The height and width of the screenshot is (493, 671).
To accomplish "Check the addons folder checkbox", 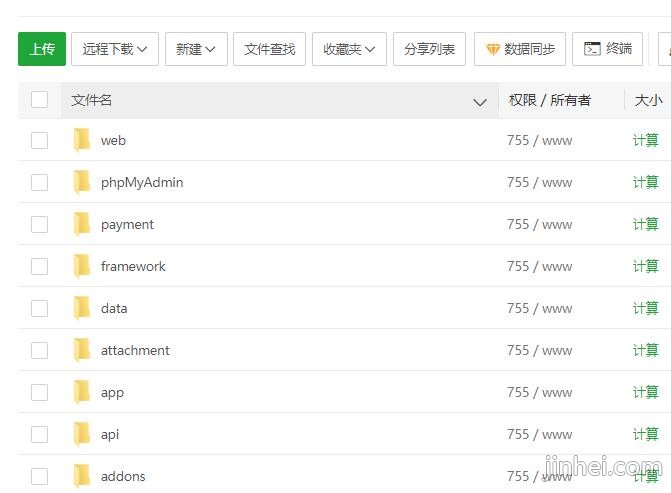I will pyautogui.click(x=39, y=475).
